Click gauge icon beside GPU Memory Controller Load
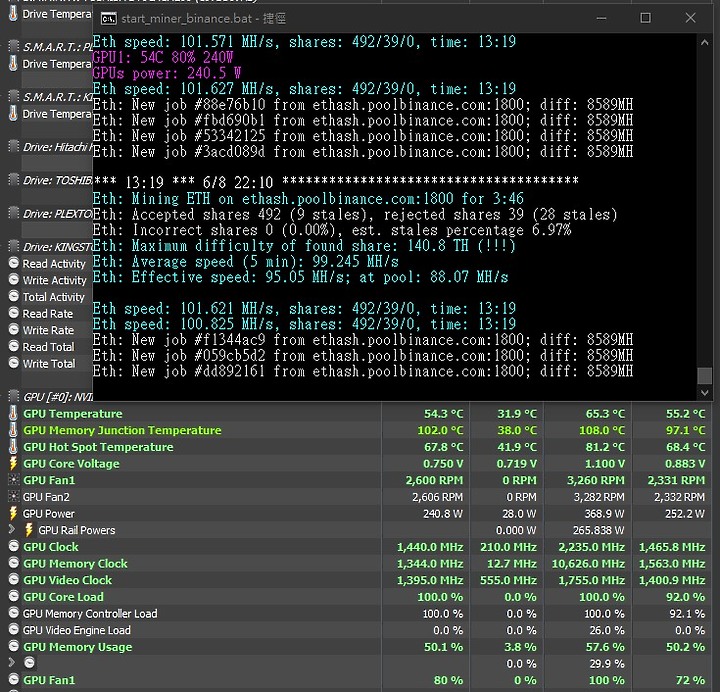This screenshot has height=692, width=720. point(14,613)
